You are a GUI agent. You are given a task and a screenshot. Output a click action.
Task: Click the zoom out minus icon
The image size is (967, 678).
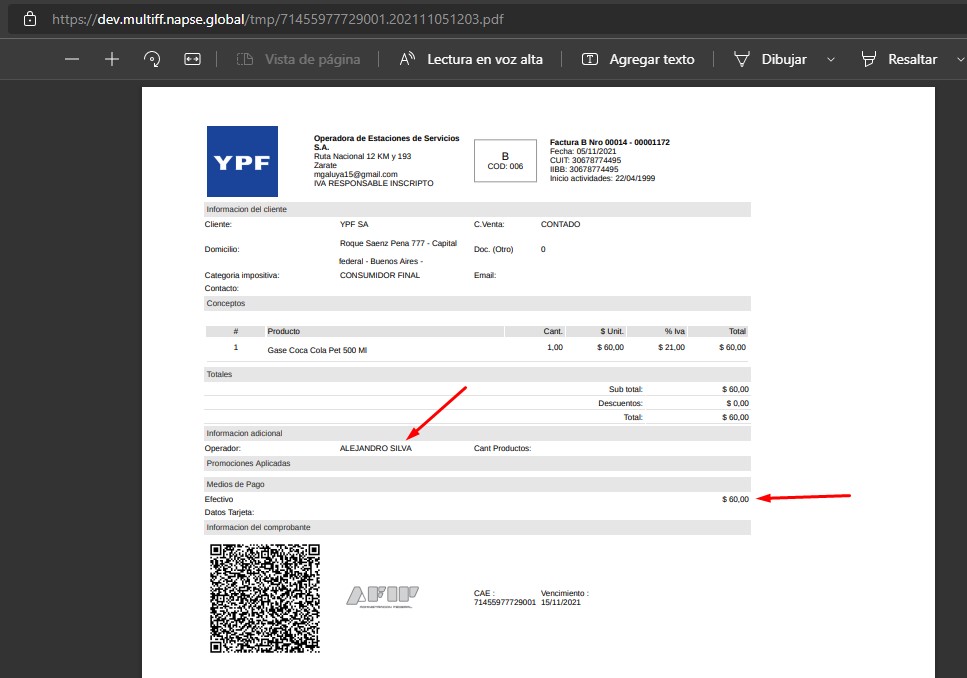(71, 60)
